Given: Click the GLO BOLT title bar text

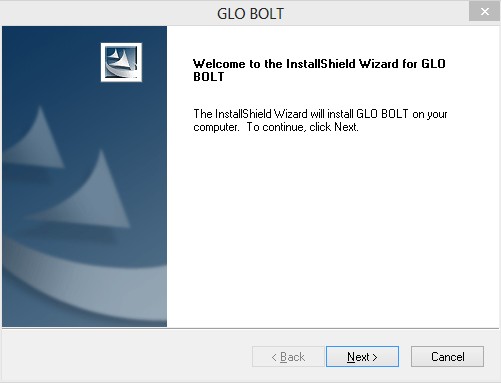Looking at the screenshot, I should point(250,14).
